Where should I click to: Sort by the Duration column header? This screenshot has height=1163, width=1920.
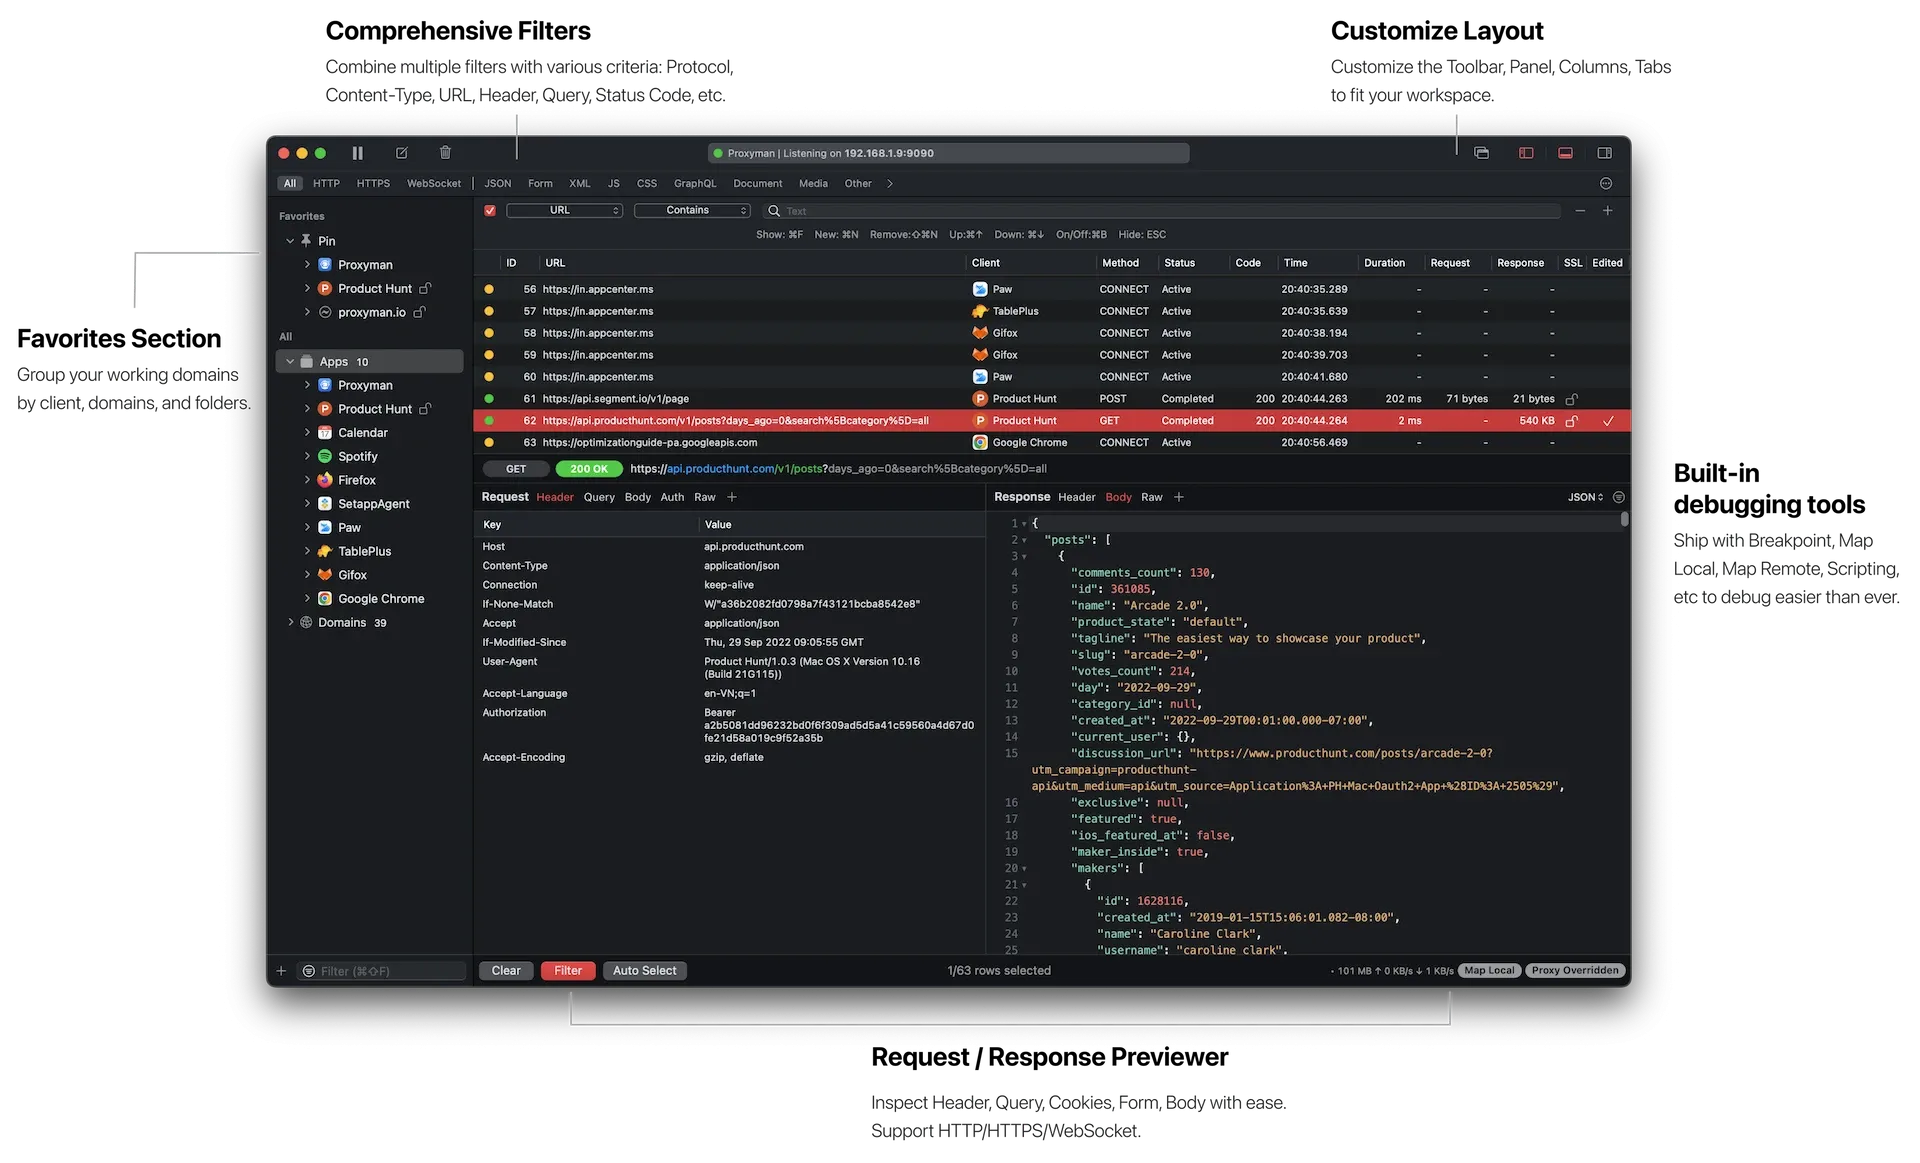click(1384, 263)
